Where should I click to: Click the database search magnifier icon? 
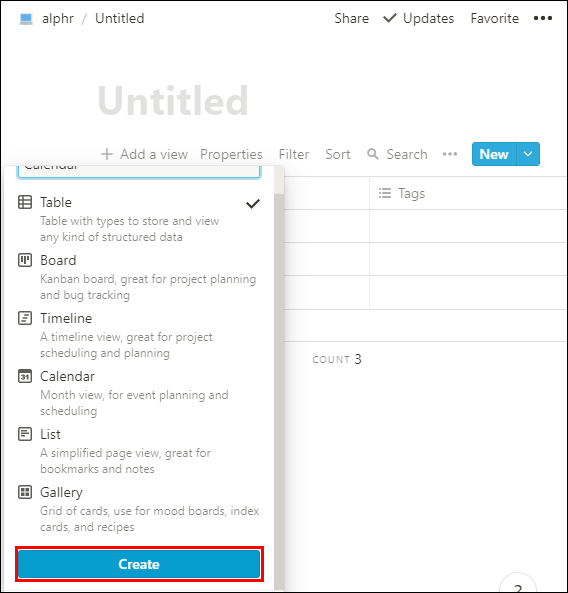pyautogui.click(x=372, y=154)
